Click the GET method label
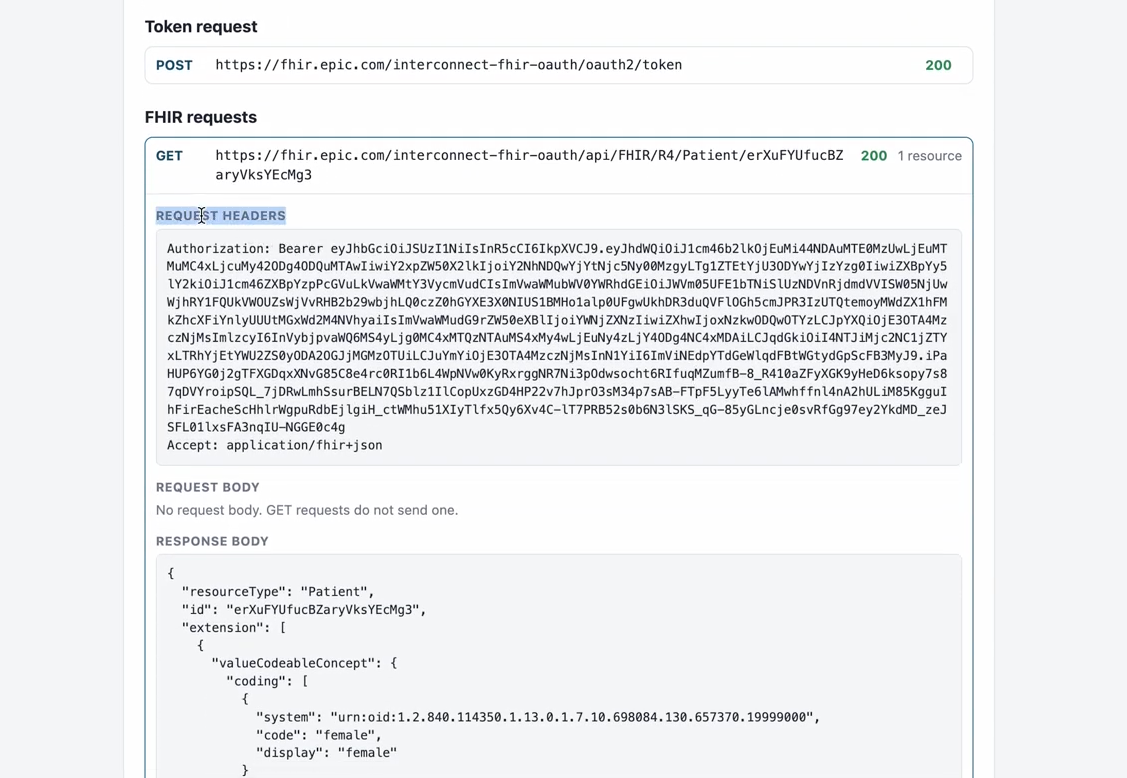The height and width of the screenshot is (778, 1127). point(169,156)
